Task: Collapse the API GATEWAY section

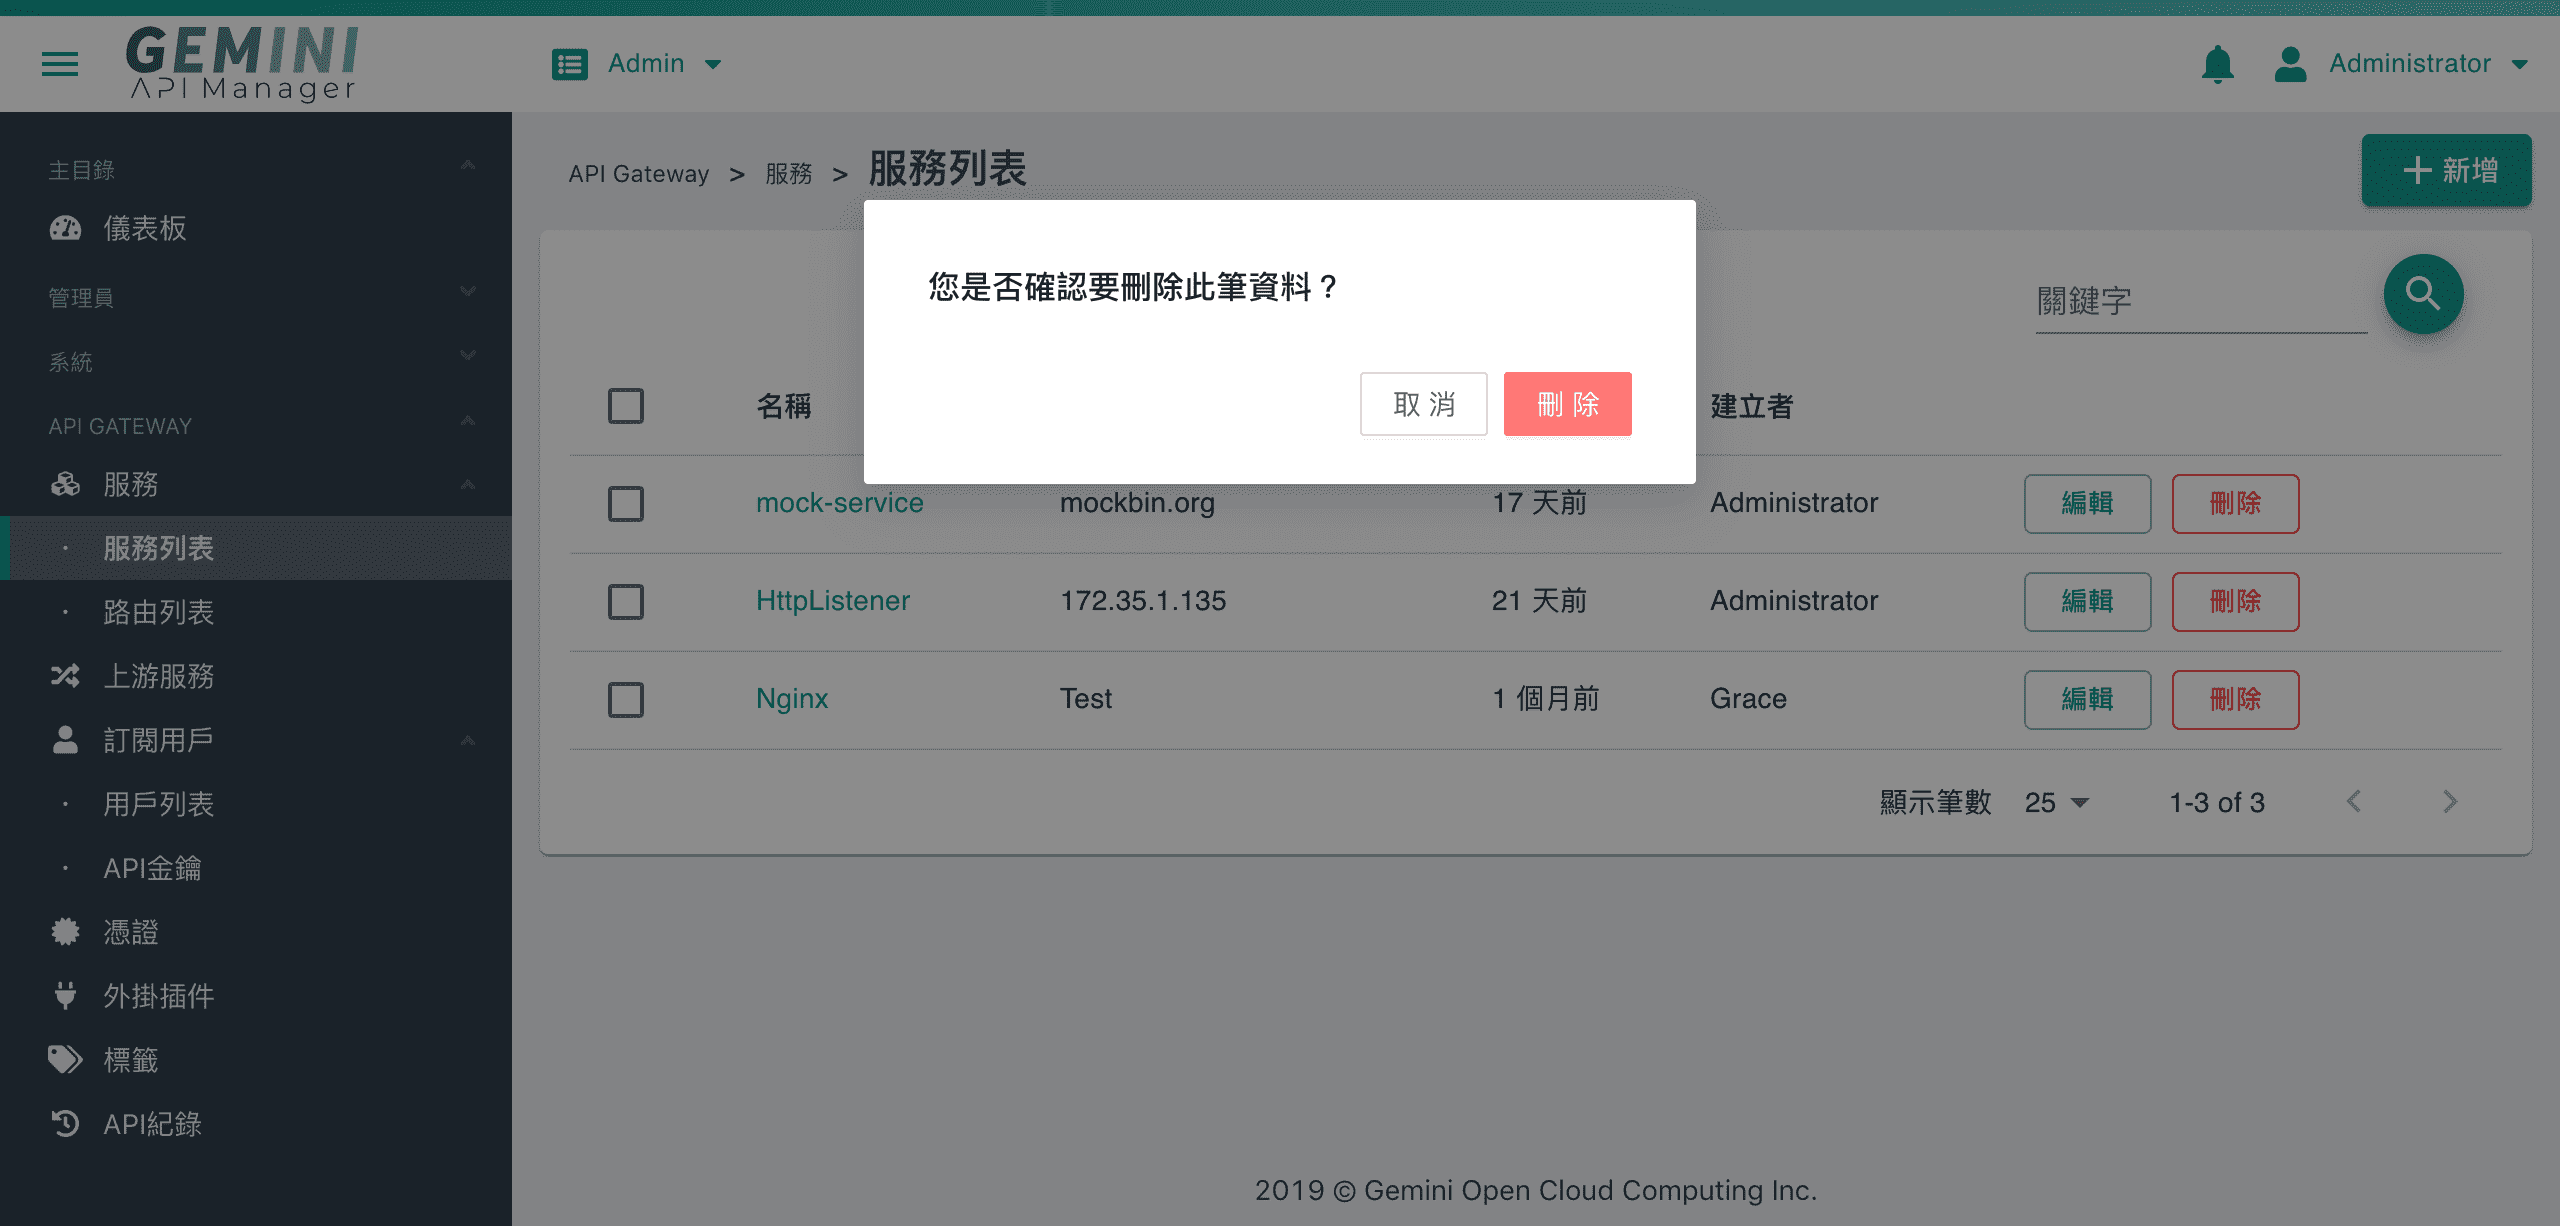Action: [x=468, y=421]
